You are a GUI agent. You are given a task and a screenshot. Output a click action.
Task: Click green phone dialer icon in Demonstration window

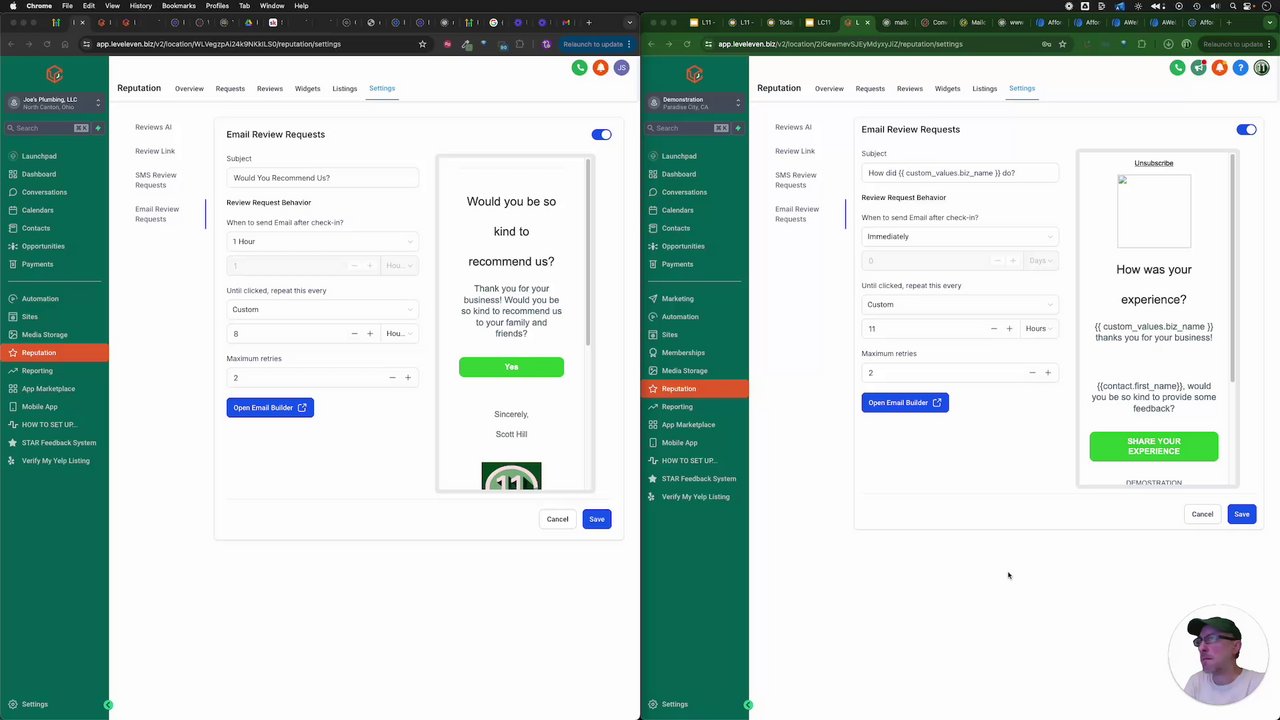tap(1177, 68)
